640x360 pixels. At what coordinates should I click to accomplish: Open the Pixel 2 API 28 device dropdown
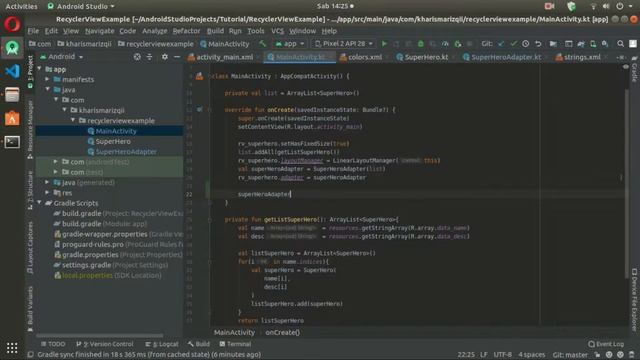(344, 44)
